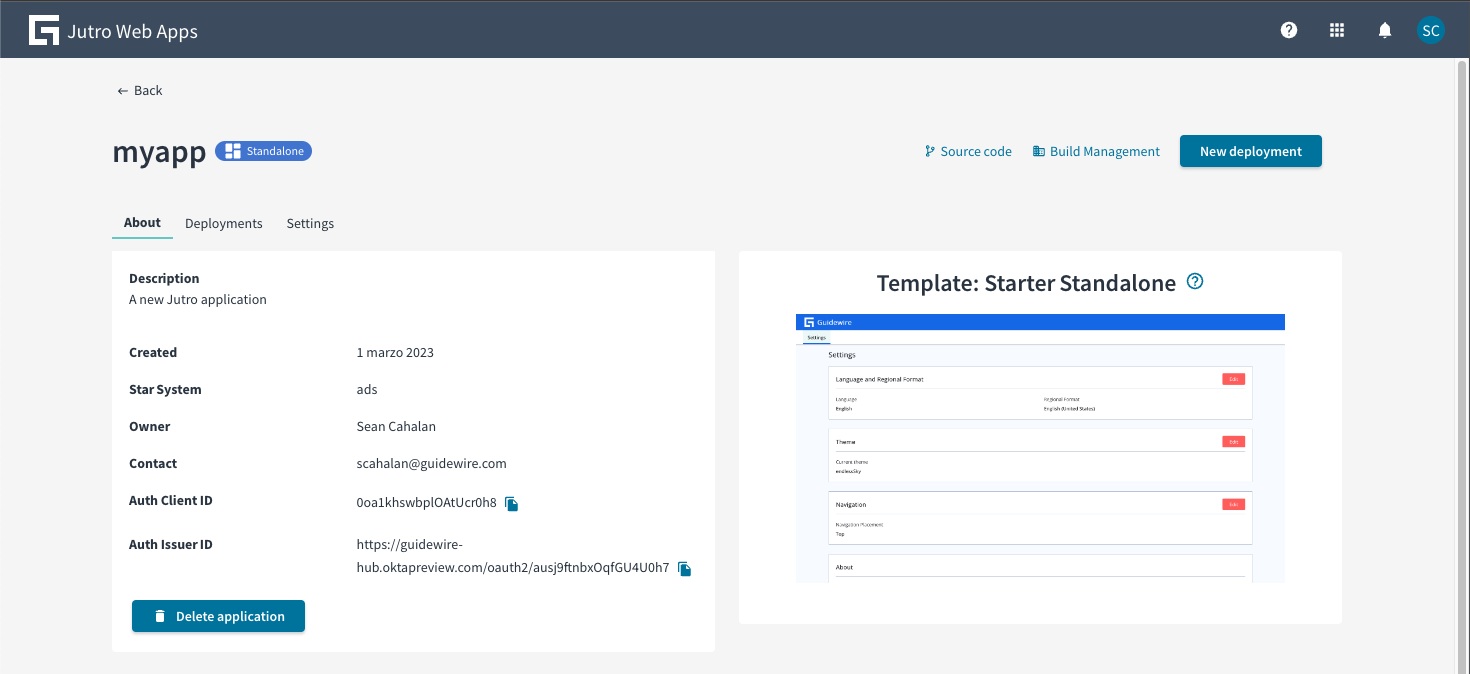
Task: Copy the Auth Client ID
Action: (x=511, y=504)
